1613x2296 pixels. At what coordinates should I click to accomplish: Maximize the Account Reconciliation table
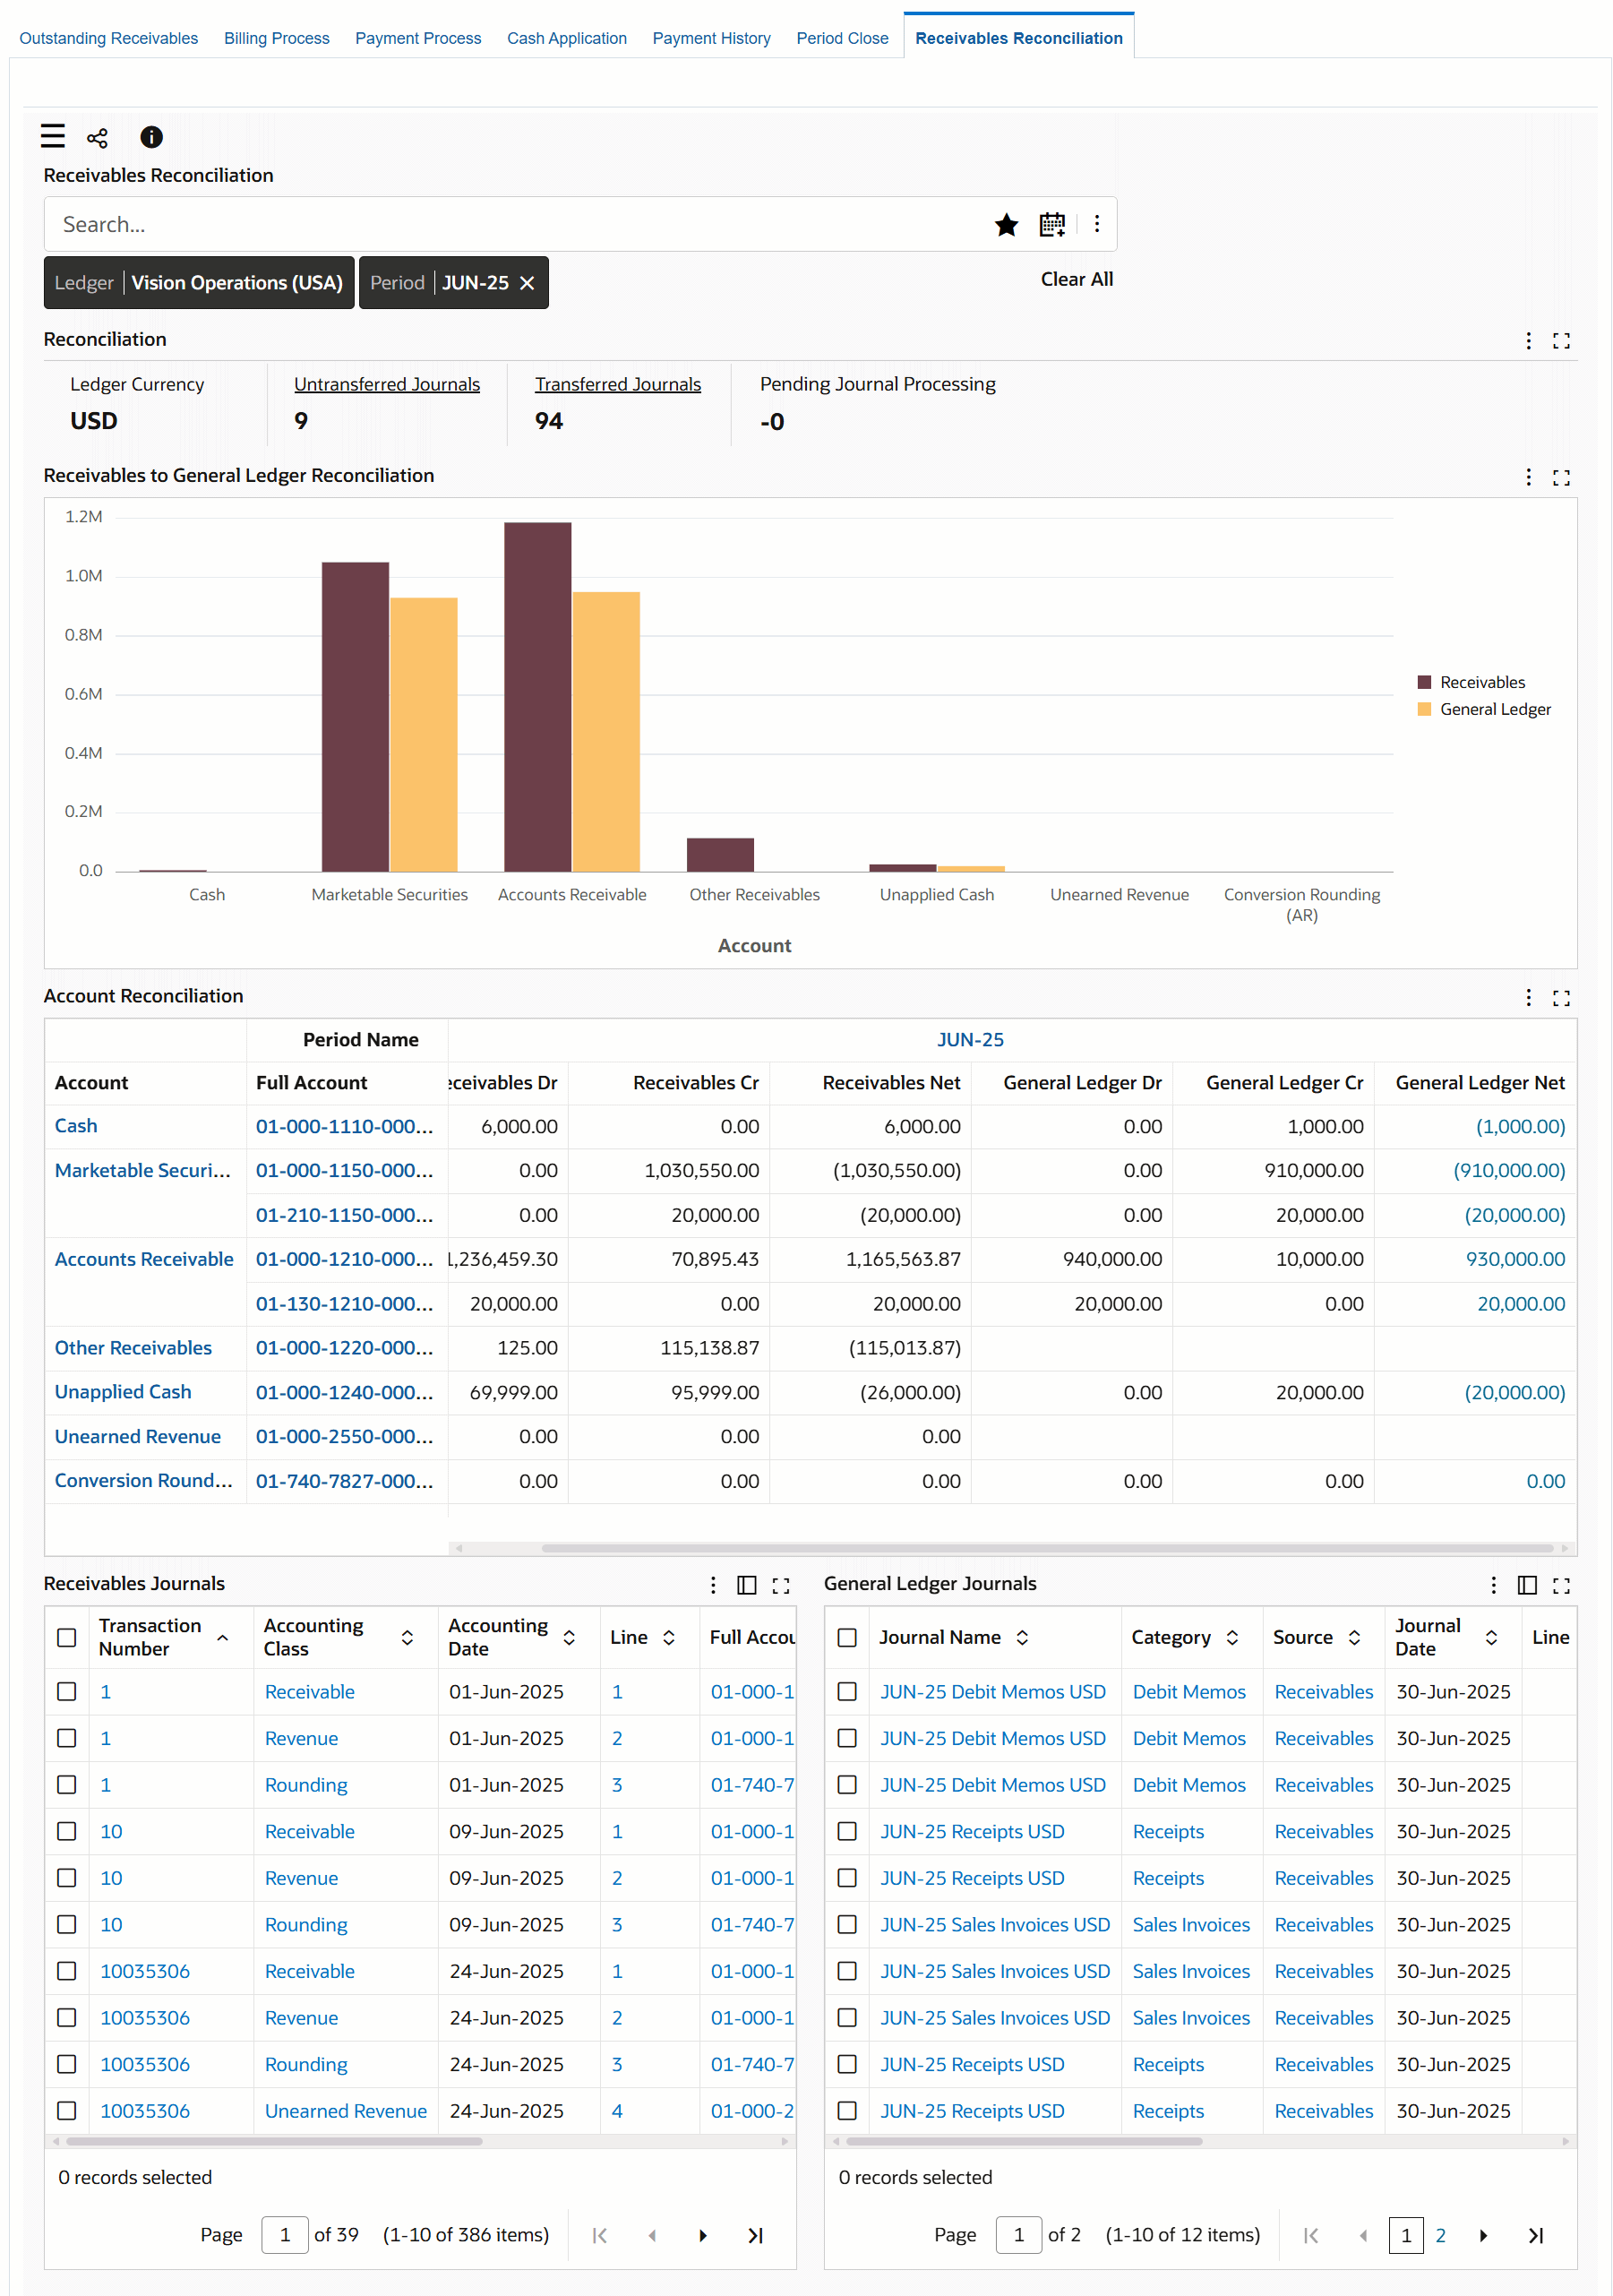[x=1561, y=998]
